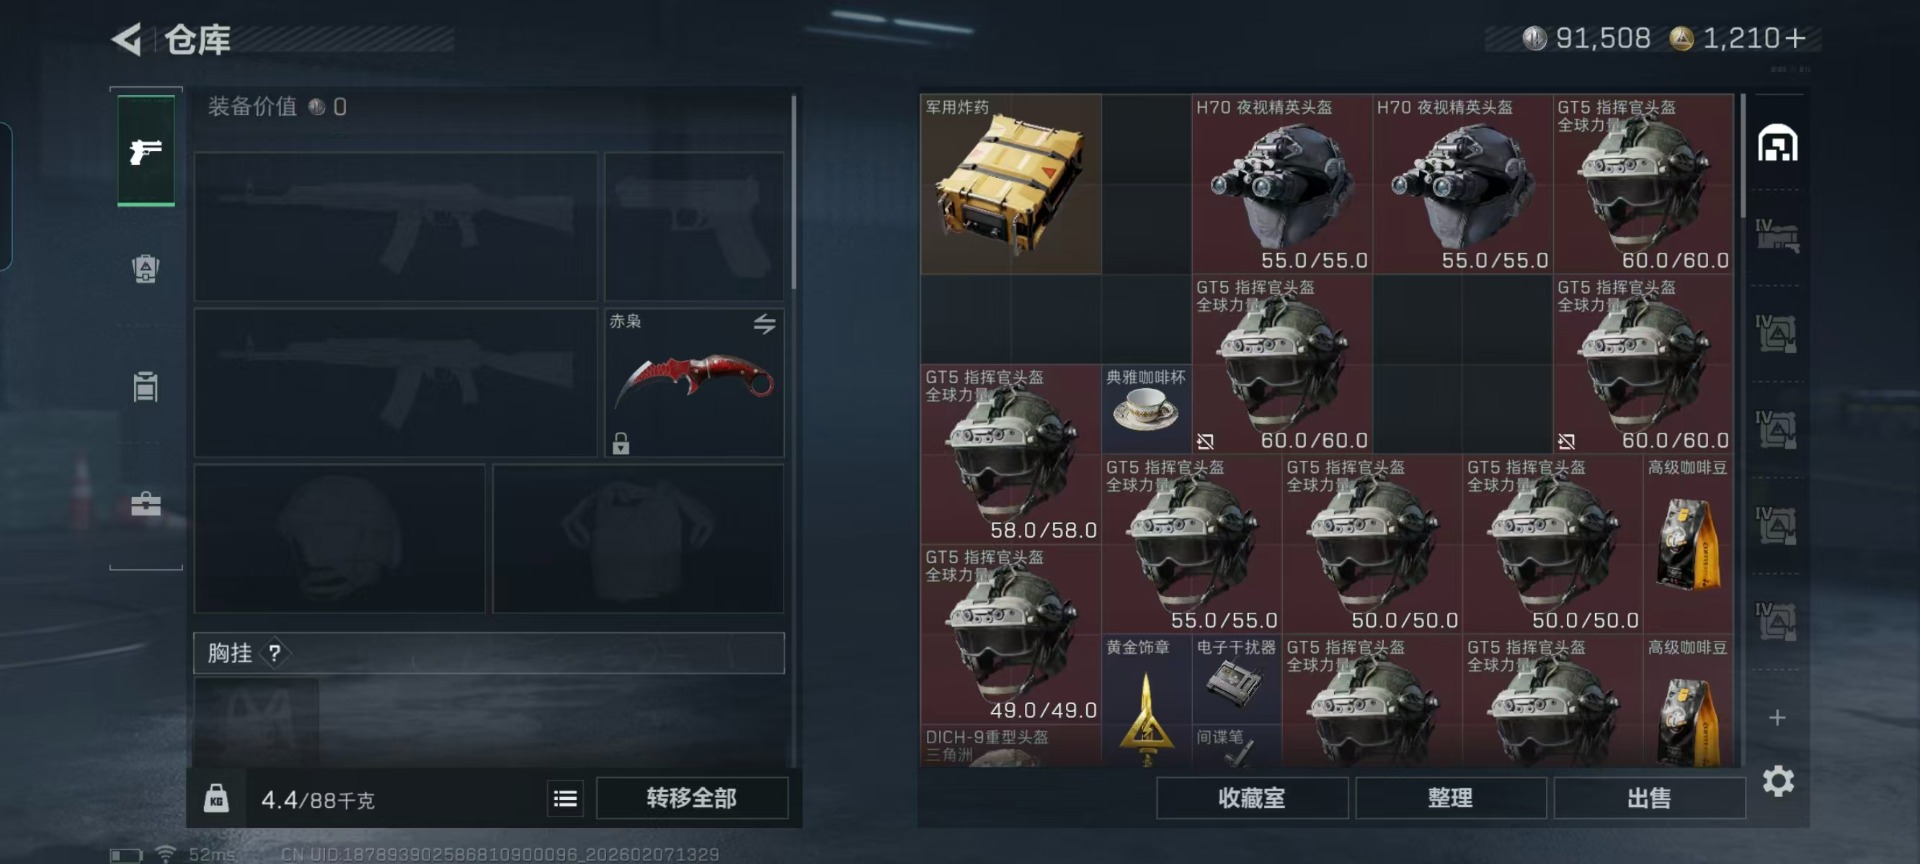Click 整理 to sort the warehouse

coord(1450,798)
